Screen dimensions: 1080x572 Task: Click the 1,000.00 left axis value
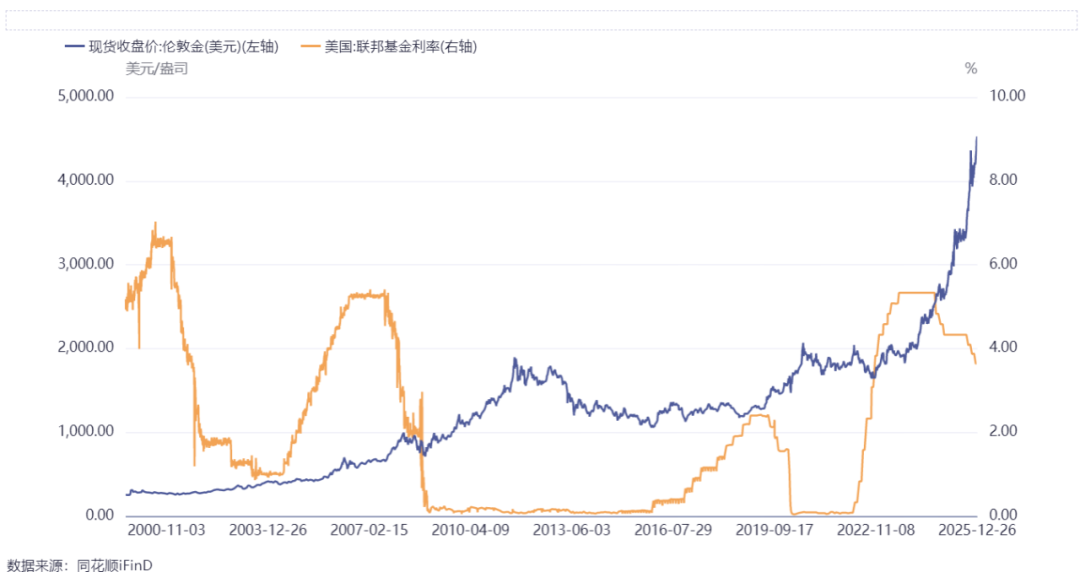[x=85, y=431]
